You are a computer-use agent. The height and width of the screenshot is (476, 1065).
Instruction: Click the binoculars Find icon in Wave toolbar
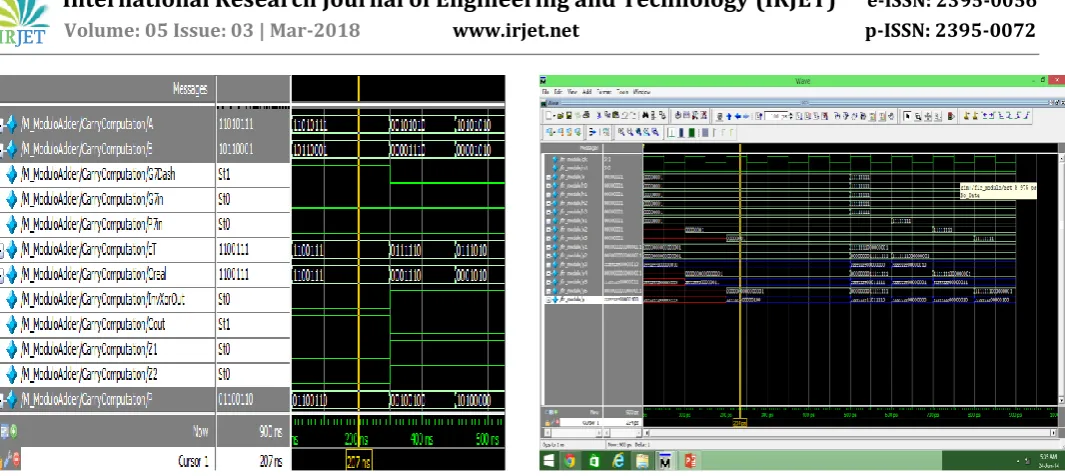click(x=645, y=116)
